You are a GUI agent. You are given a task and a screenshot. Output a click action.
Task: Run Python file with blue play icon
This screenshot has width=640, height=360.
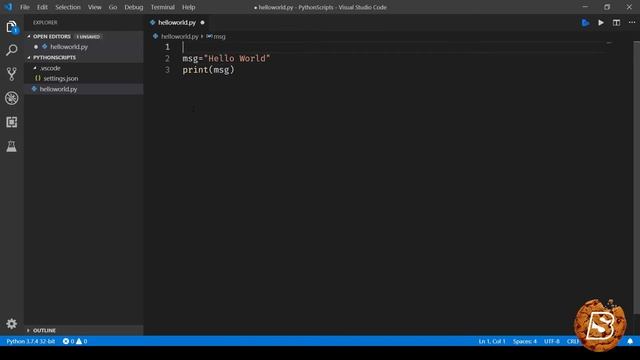[585, 23]
